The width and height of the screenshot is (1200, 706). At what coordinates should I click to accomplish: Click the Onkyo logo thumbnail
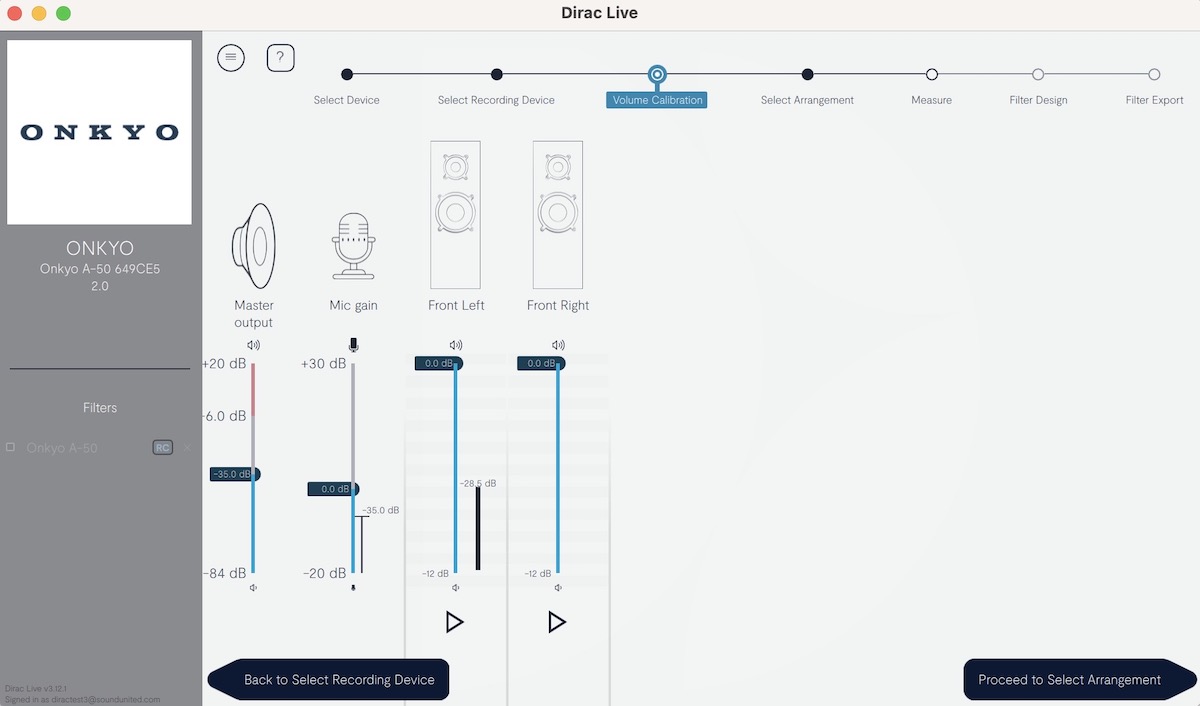(x=99, y=132)
